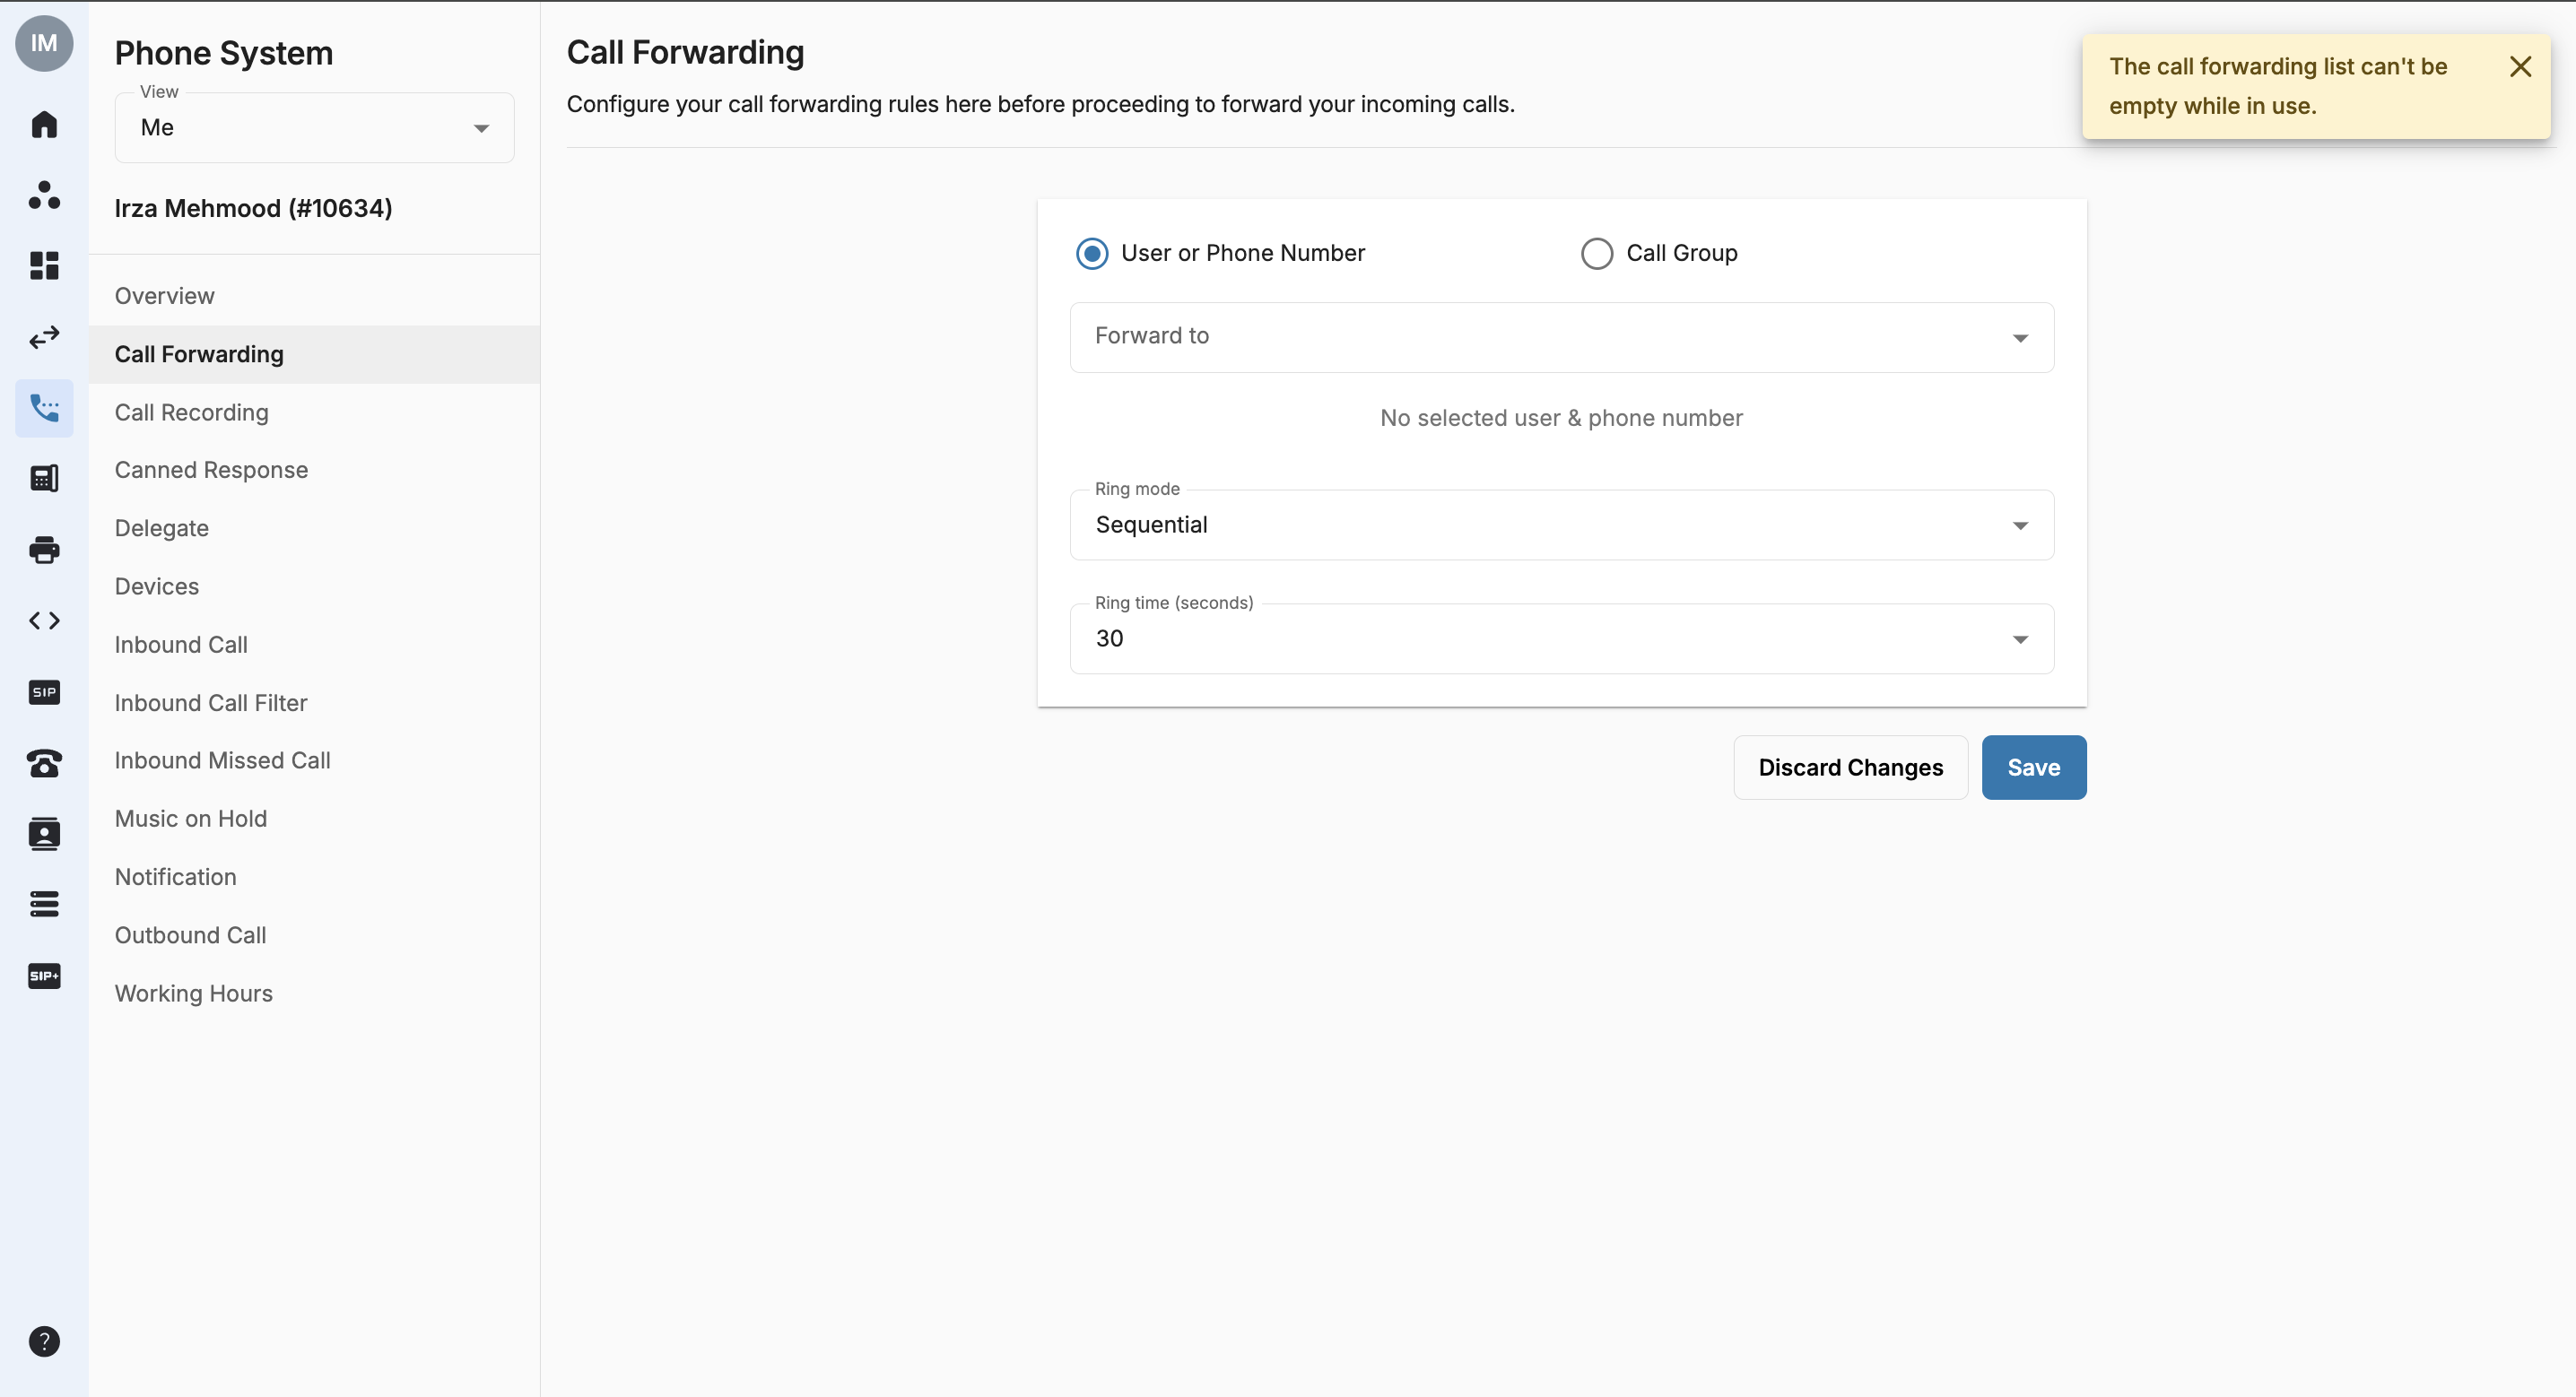Open Notification settings
Image resolution: width=2576 pixels, height=1397 pixels.
[x=314, y=876]
